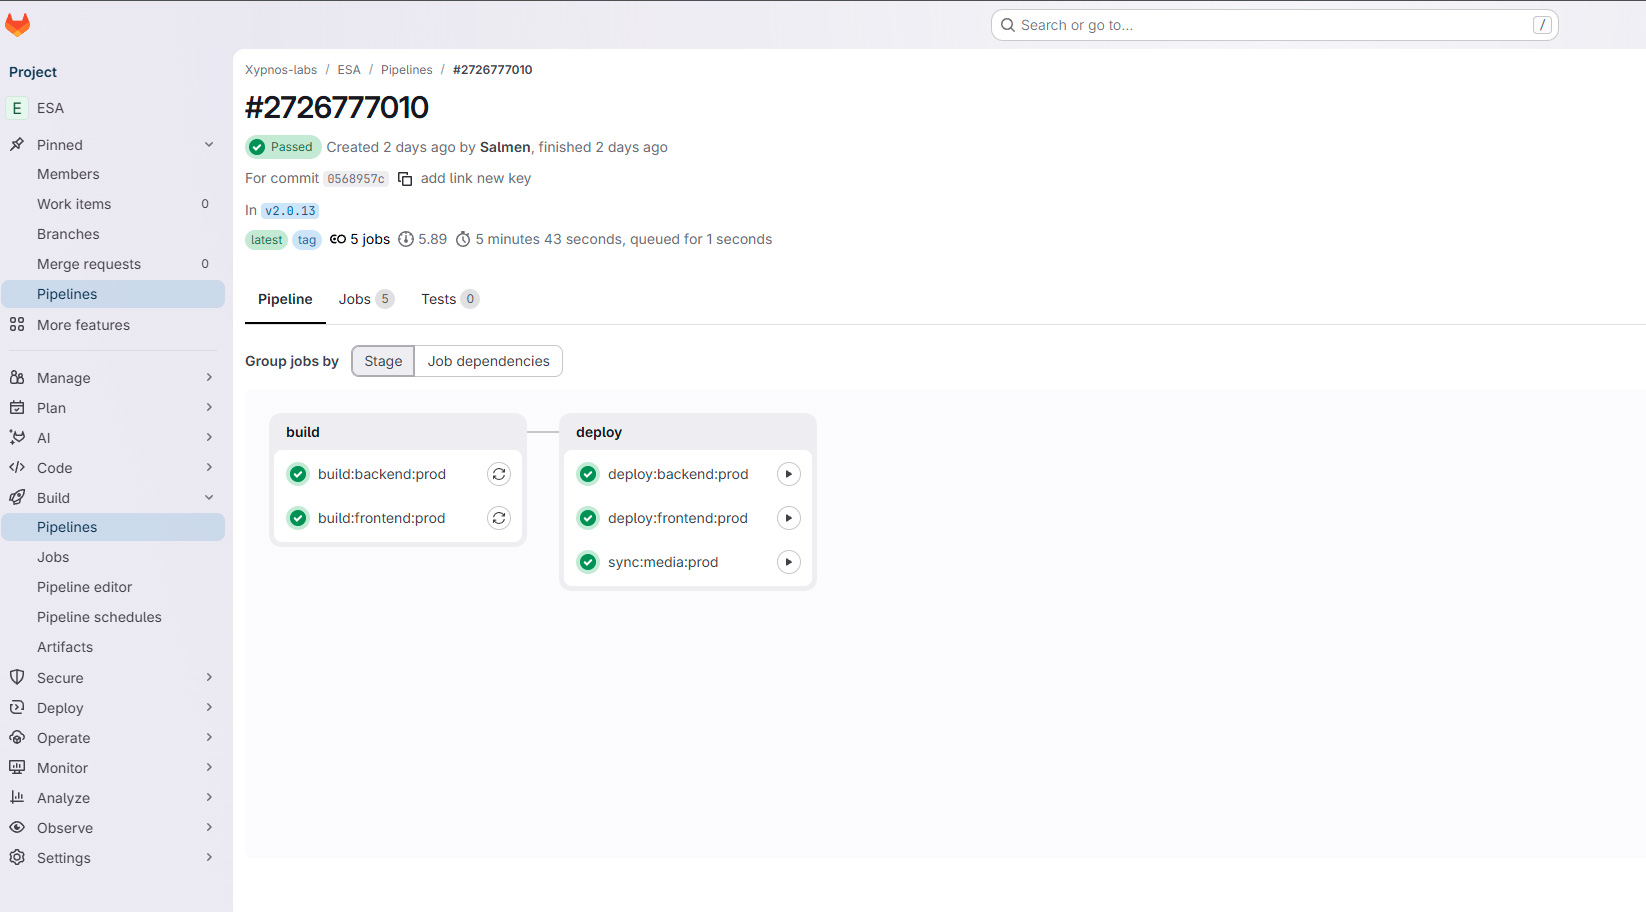Open author Salmen profile link

[505, 147]
